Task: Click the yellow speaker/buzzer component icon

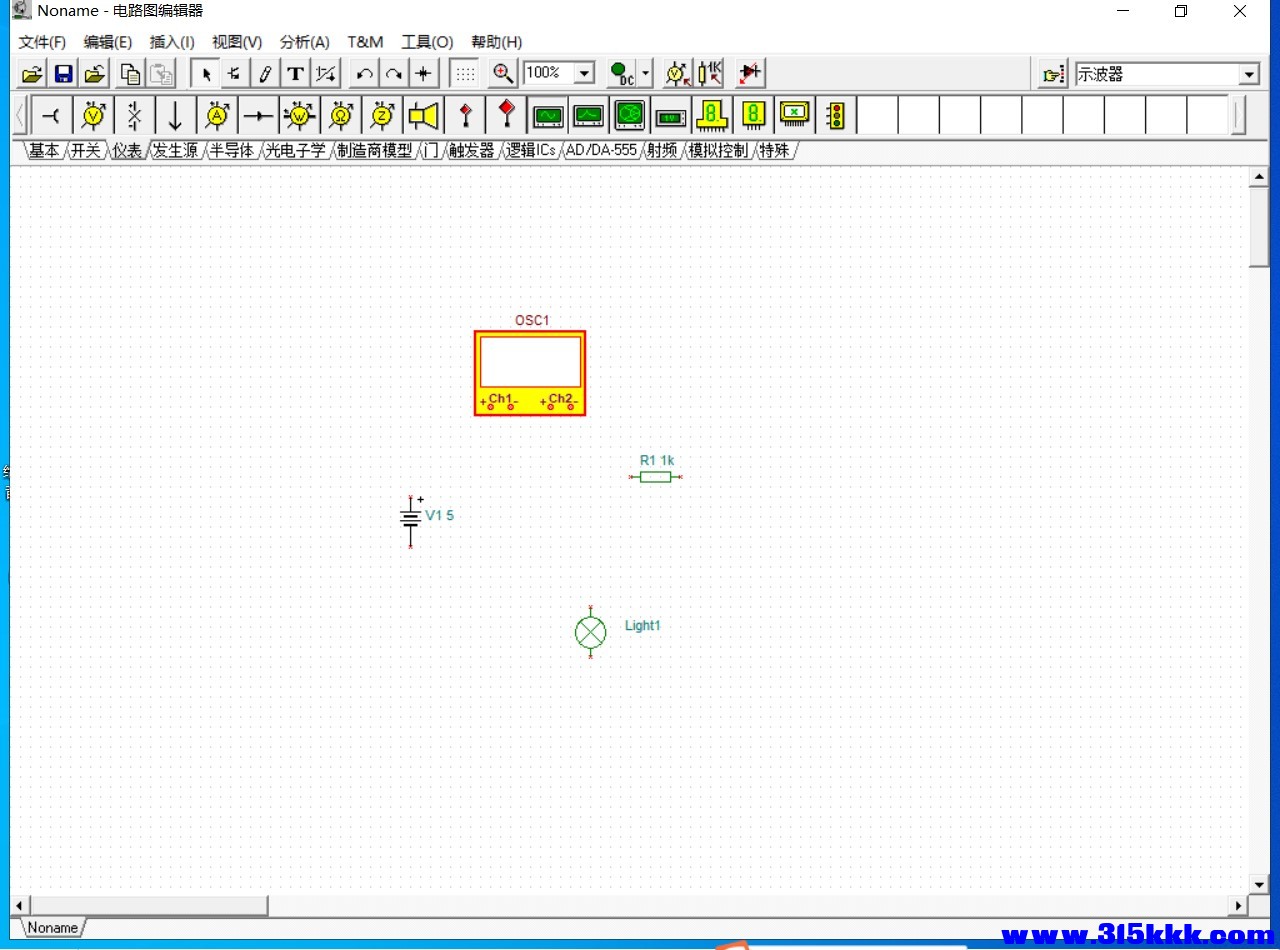Action: [423, 116]
